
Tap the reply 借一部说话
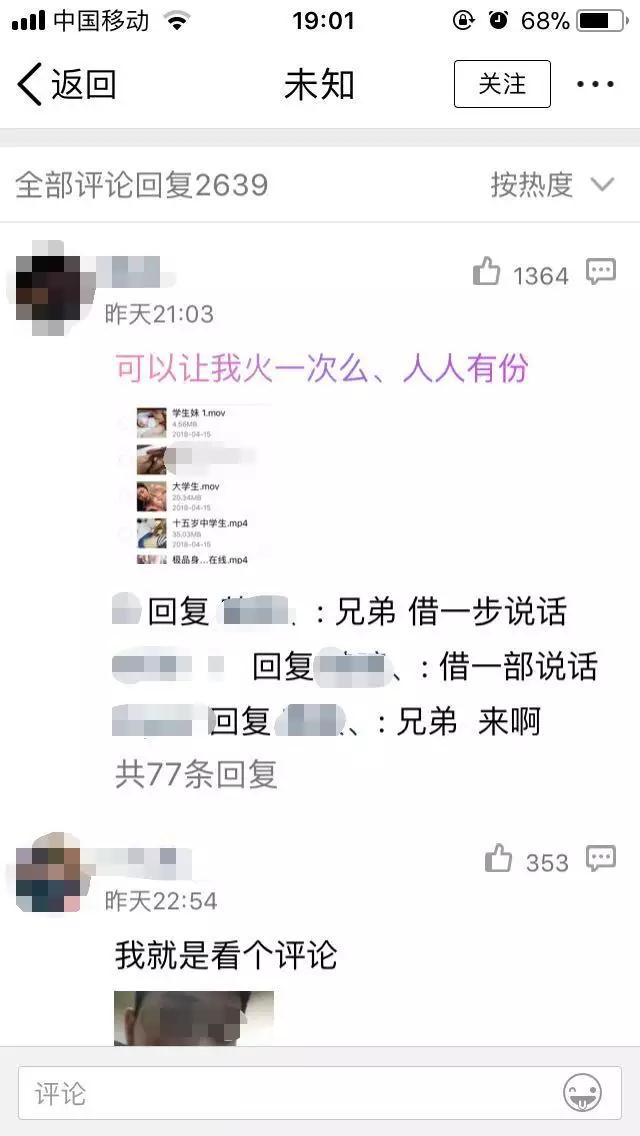(x=518, y=667)
